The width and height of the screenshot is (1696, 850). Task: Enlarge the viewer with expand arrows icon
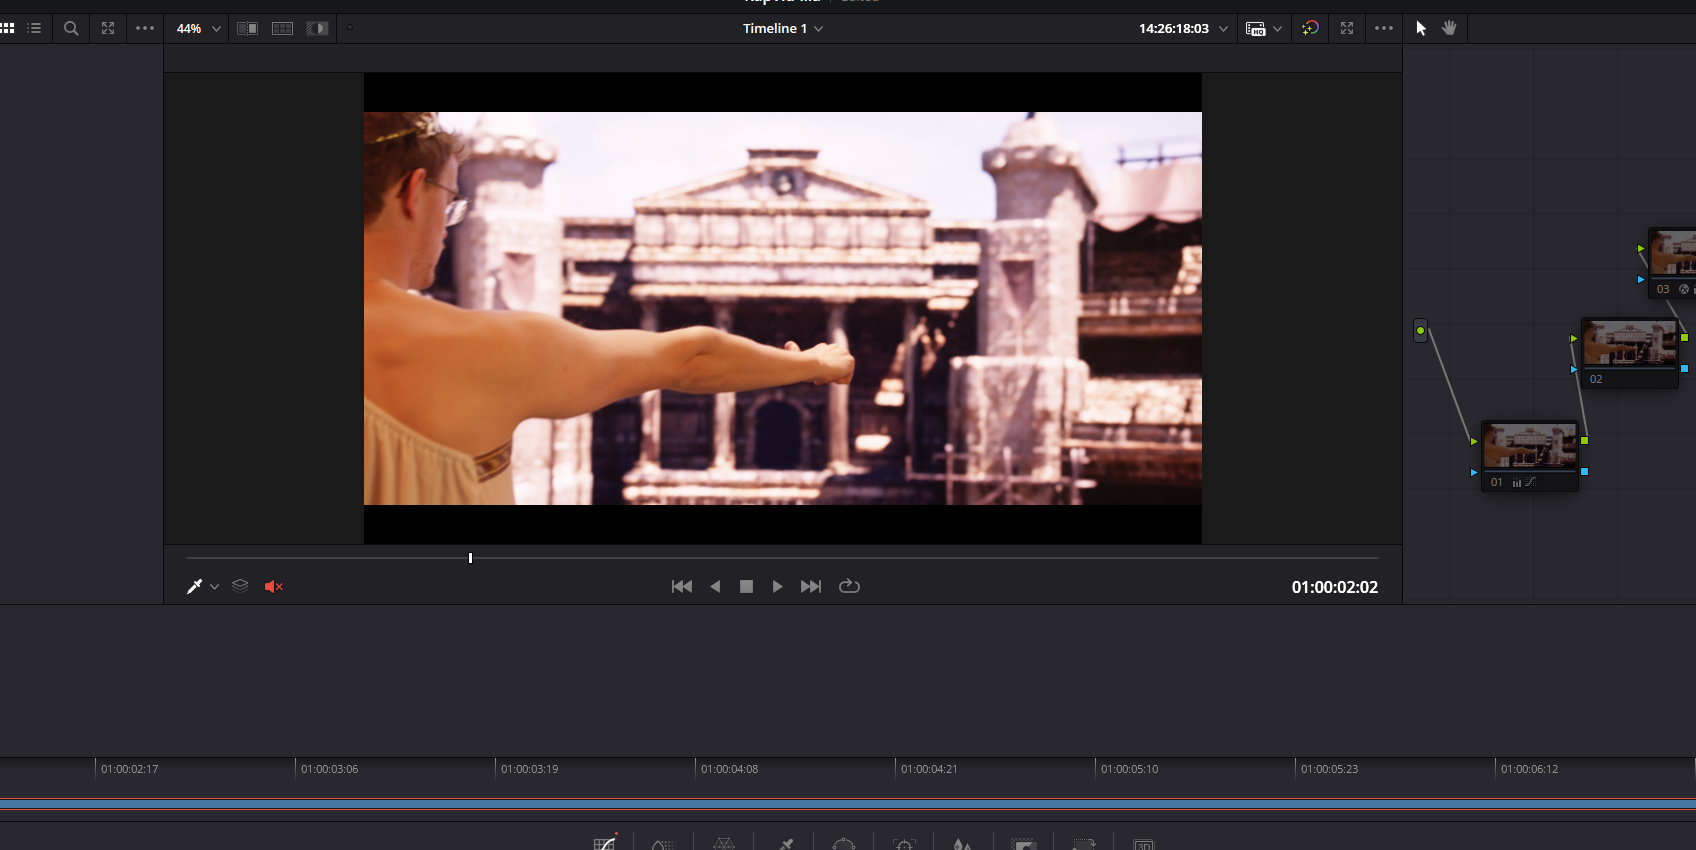[1347, 28]
